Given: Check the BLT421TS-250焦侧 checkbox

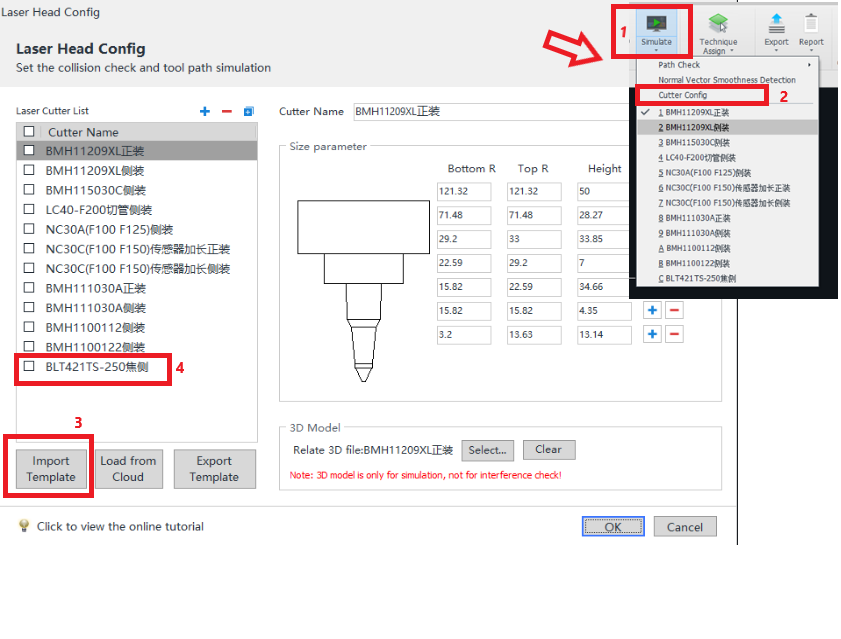Looking at the screenshot, I should pyautogui.click(x=29, y=366).
